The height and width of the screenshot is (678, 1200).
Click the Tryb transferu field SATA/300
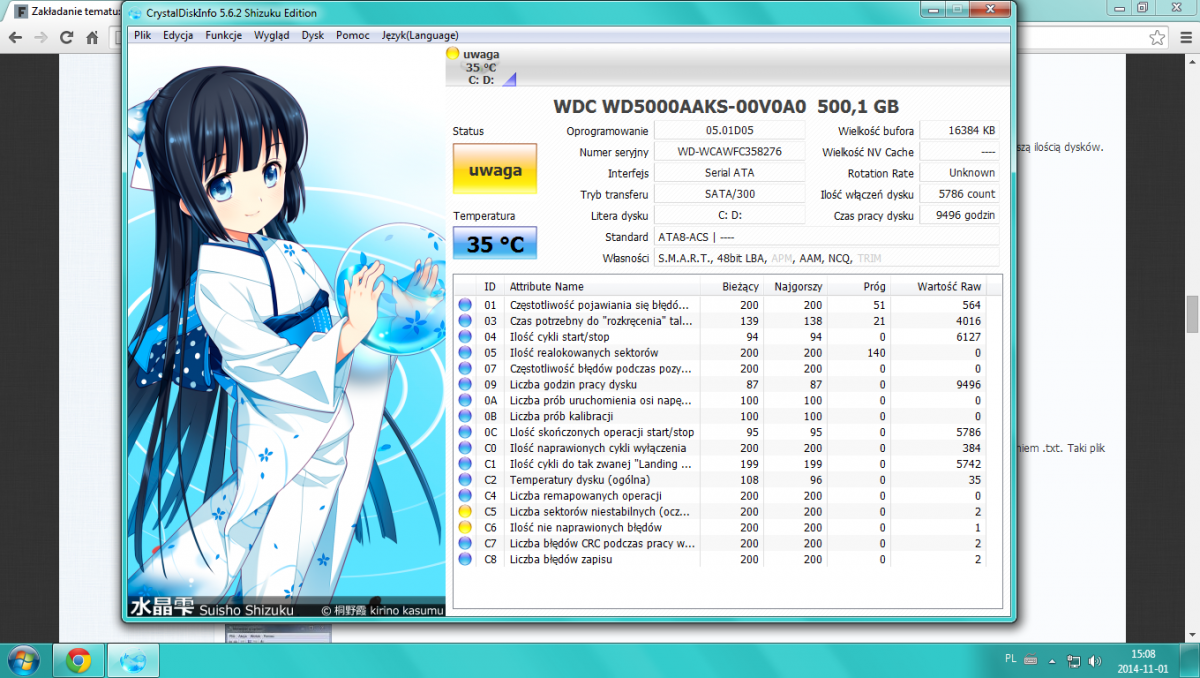pos(730,194)
